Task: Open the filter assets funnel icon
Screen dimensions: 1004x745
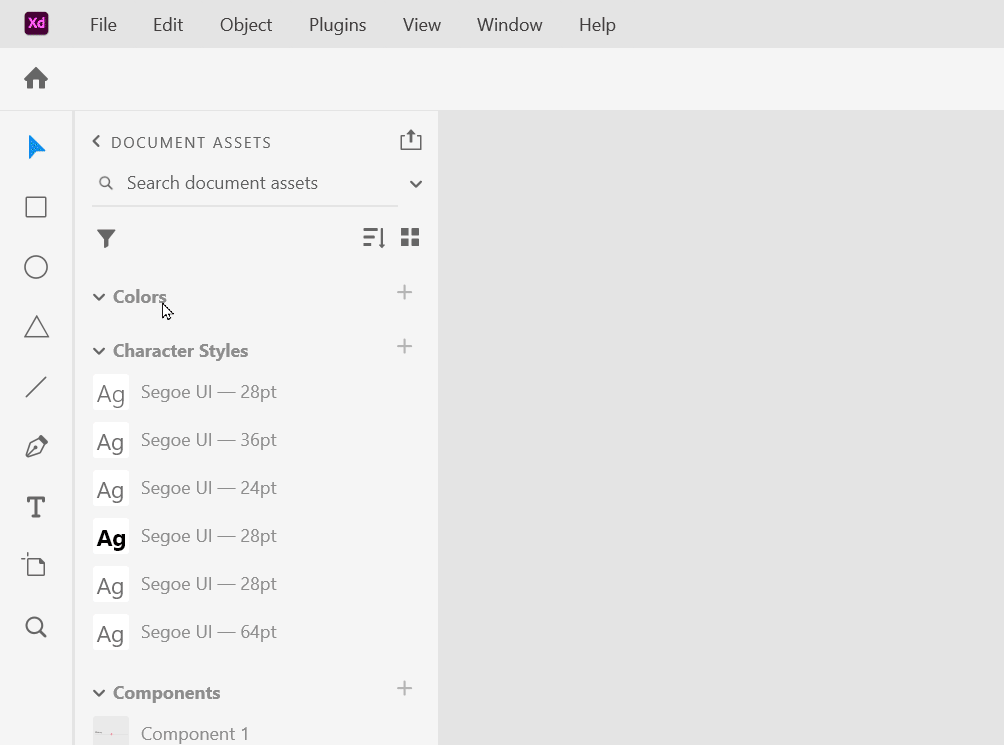Action: [x=106, y=238]
